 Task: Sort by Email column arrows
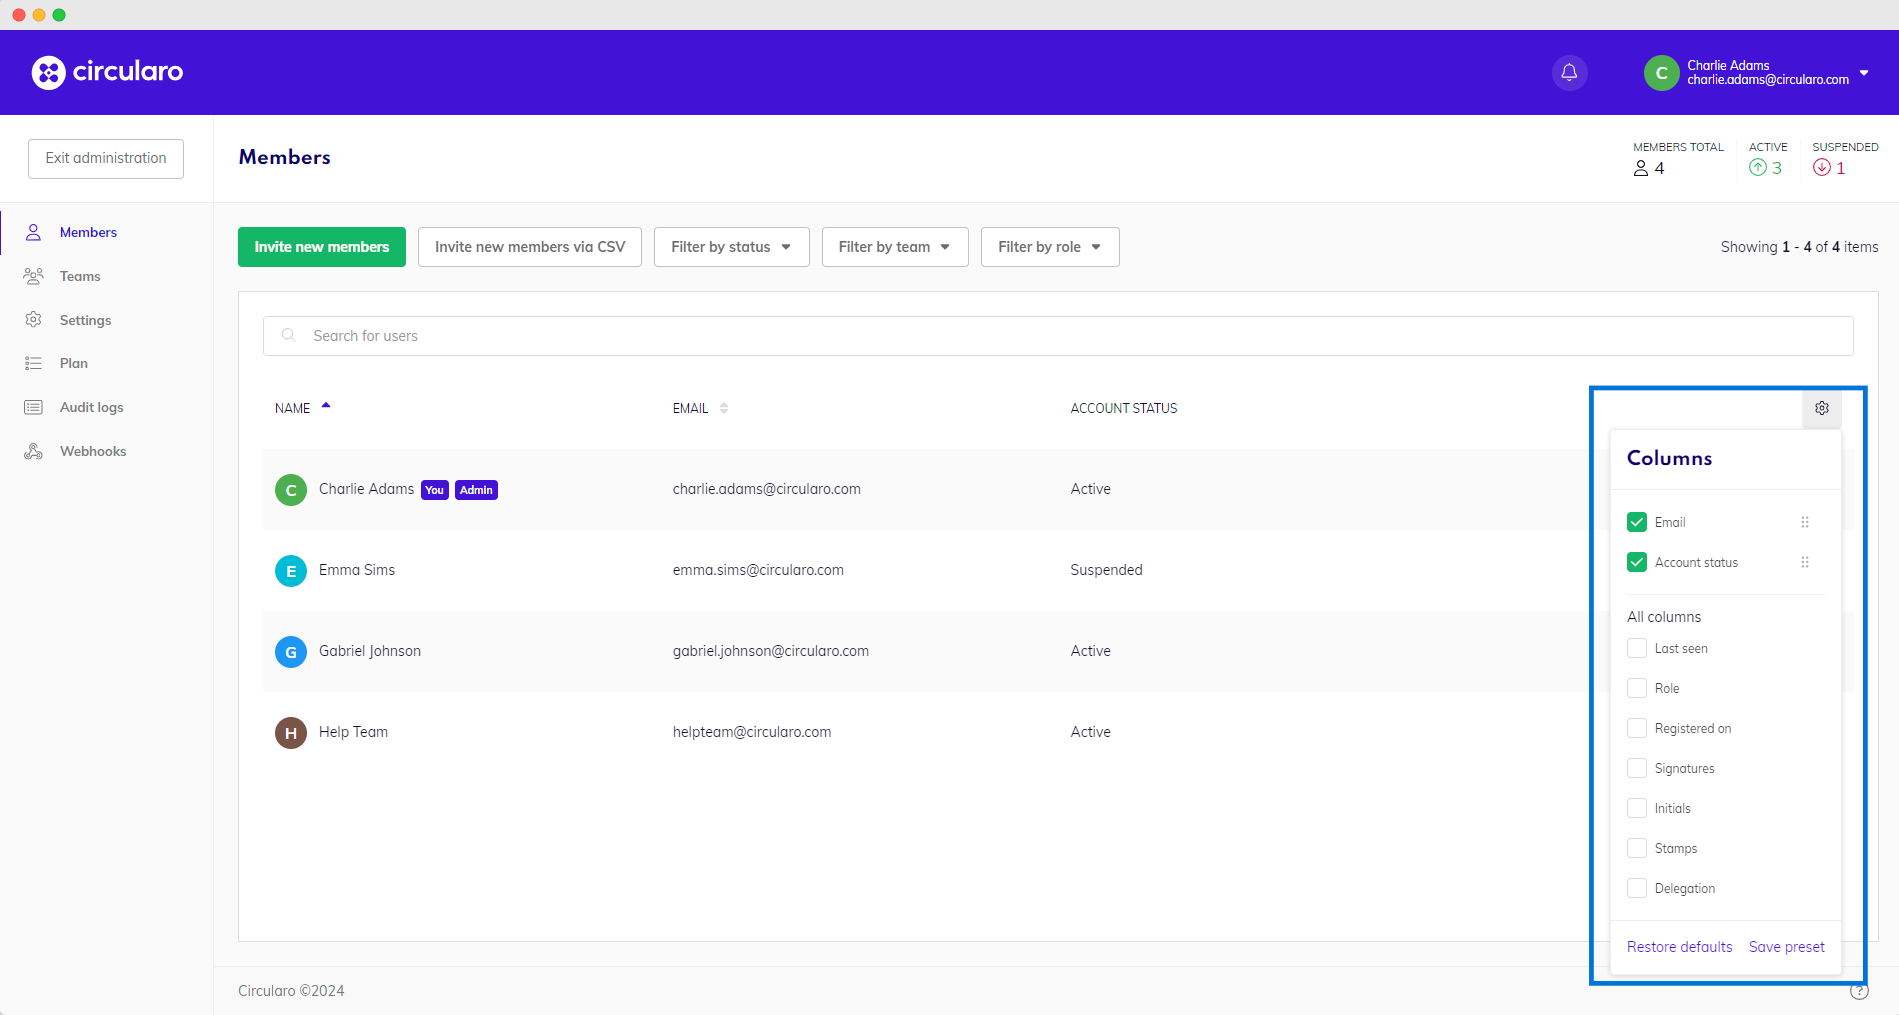click(x=724, y=408)
